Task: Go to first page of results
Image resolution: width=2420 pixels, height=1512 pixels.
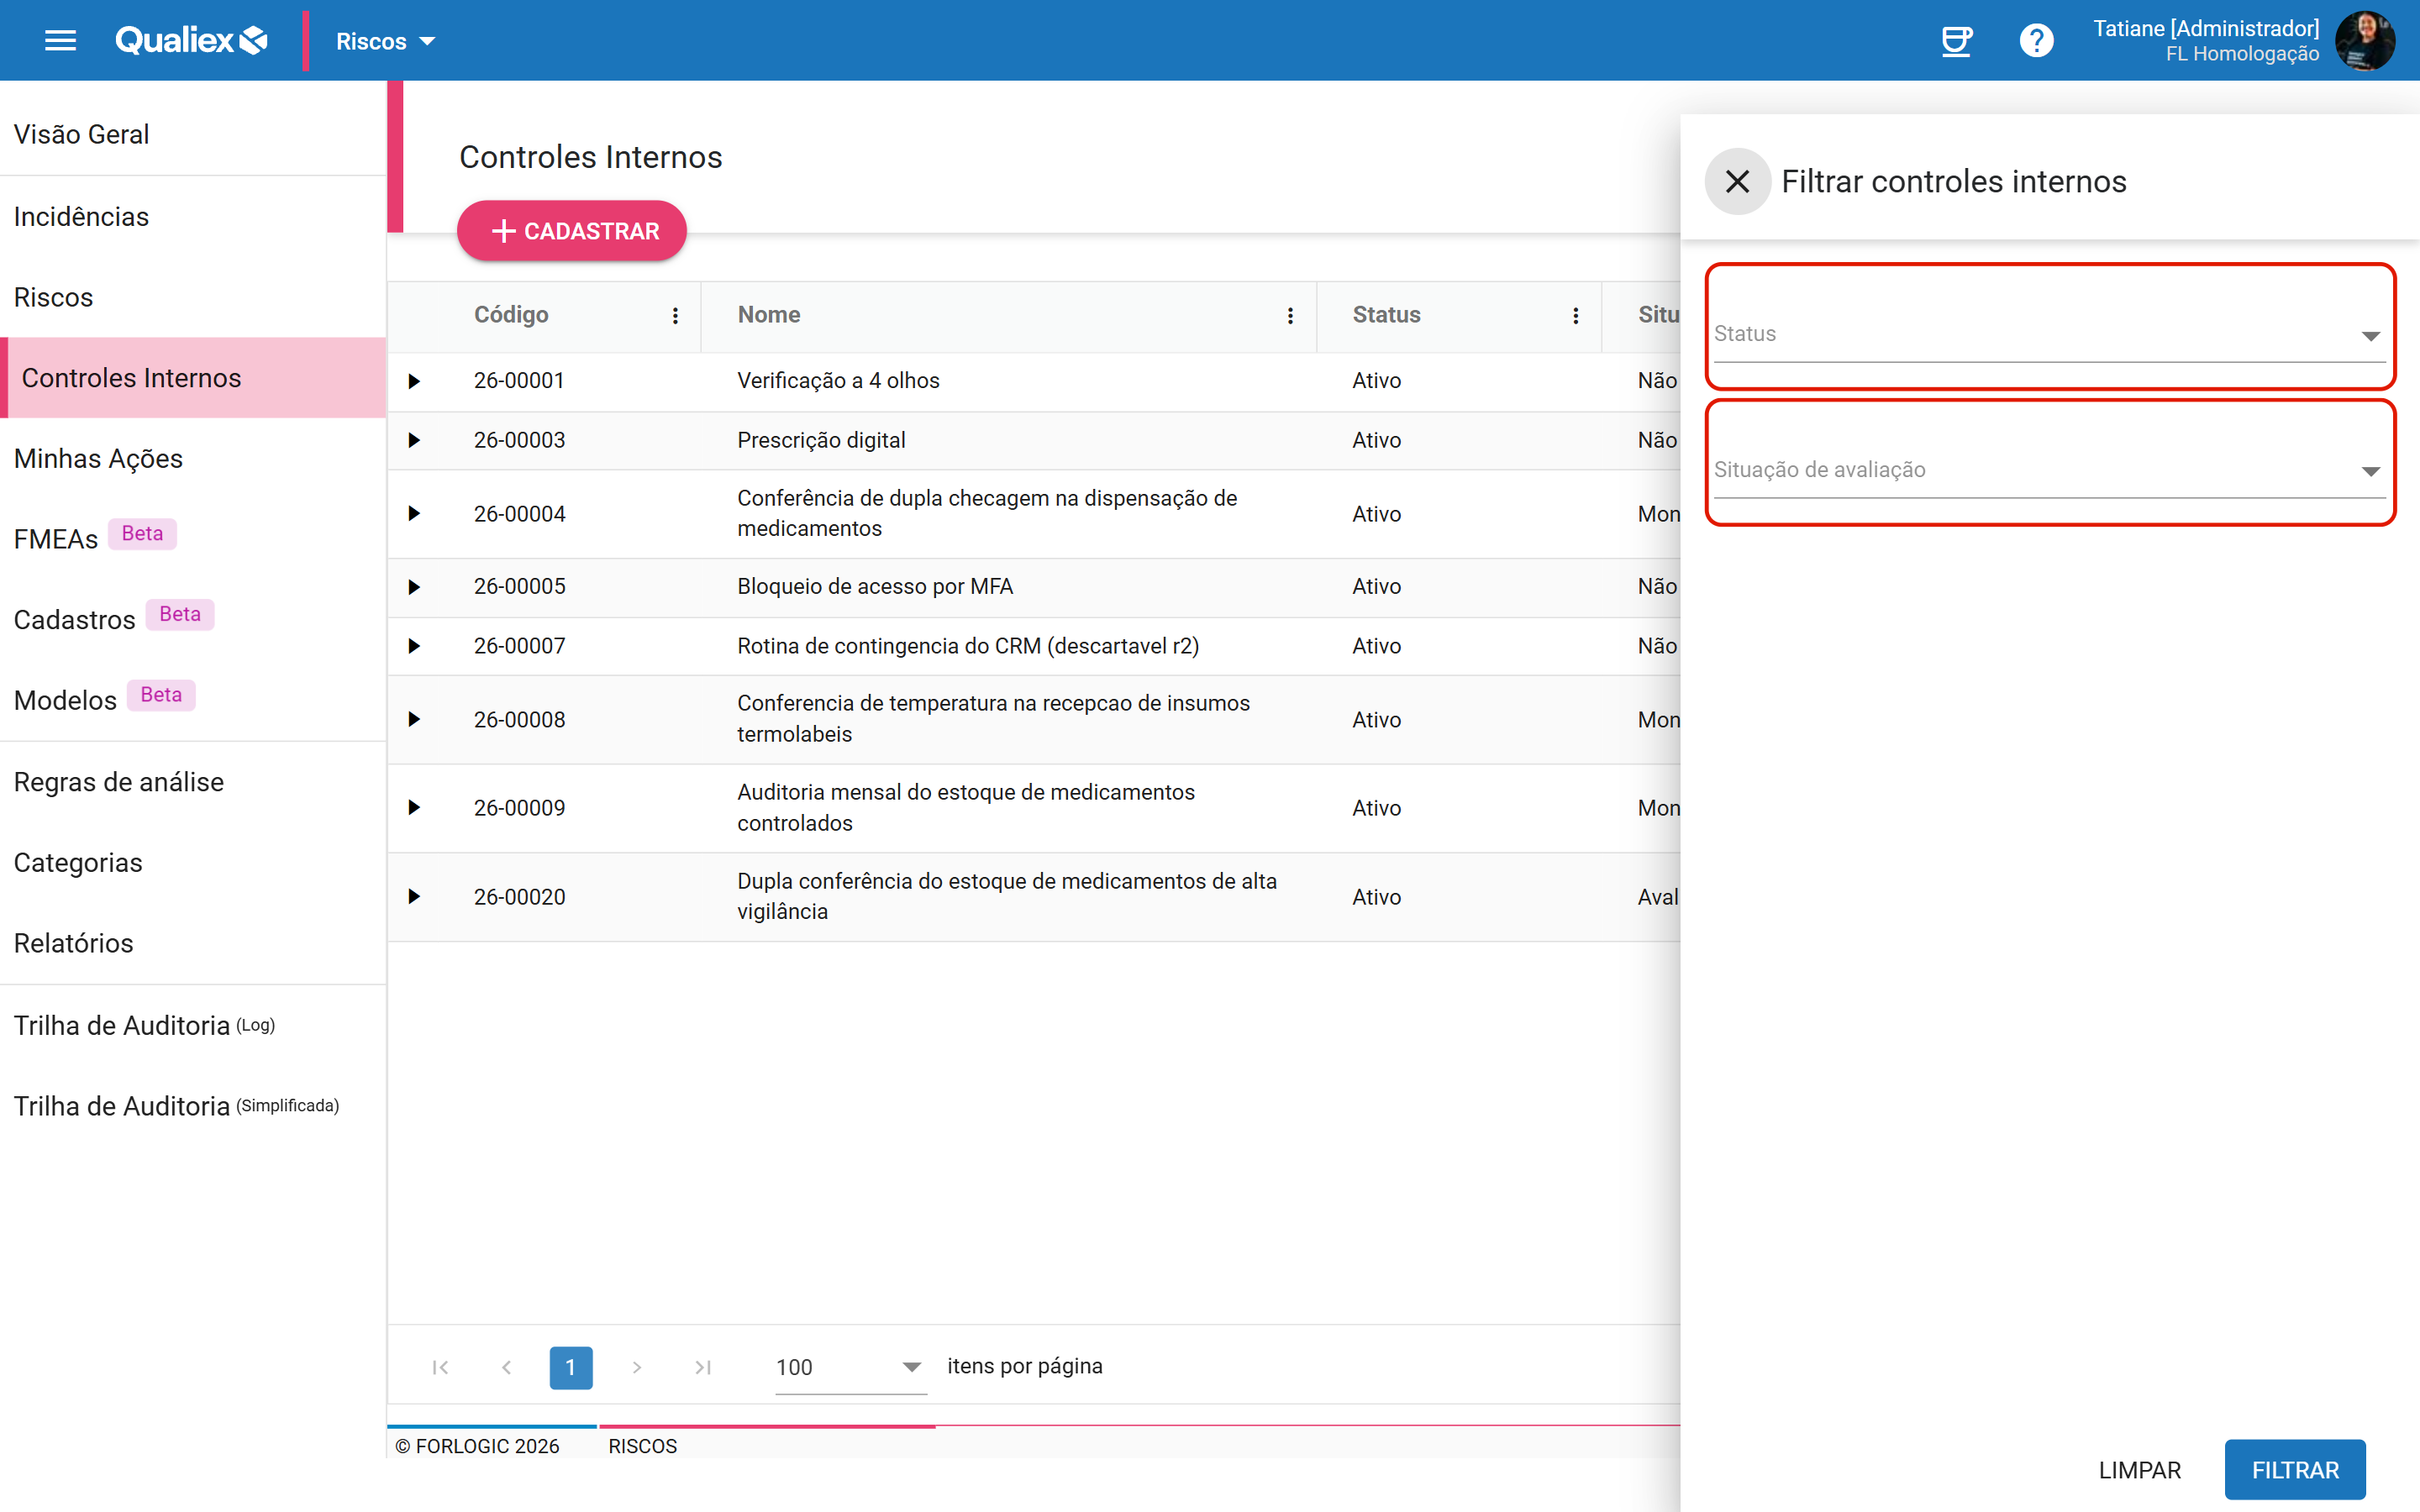Action: [x=440, y=1367]
